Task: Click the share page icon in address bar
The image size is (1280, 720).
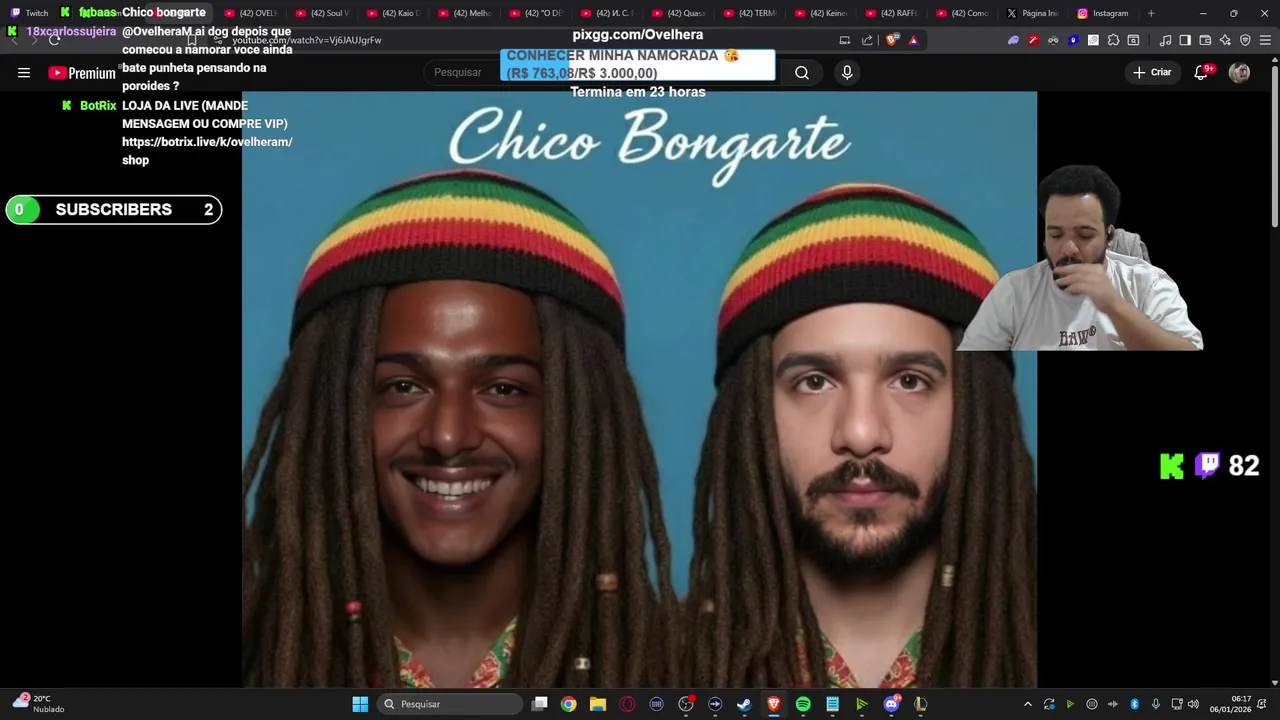Action: 867,40
